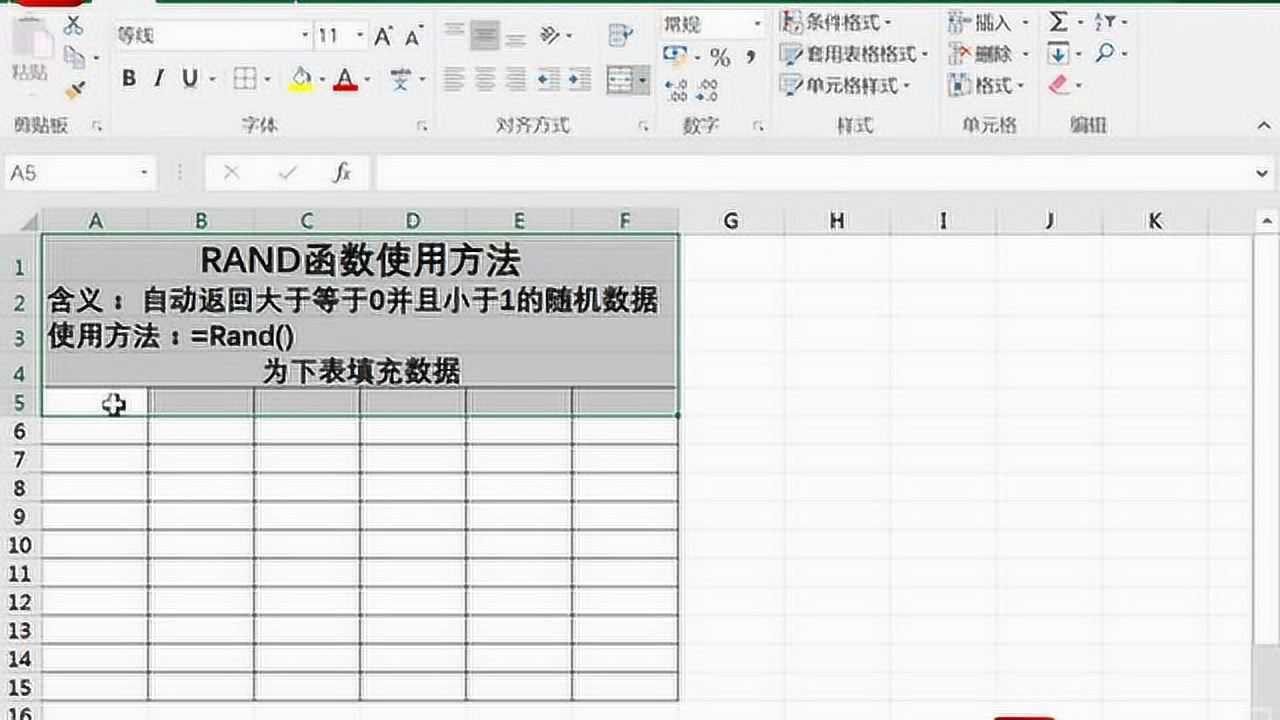
Task: Center text horizontally
Action: [x=485, y=79]
